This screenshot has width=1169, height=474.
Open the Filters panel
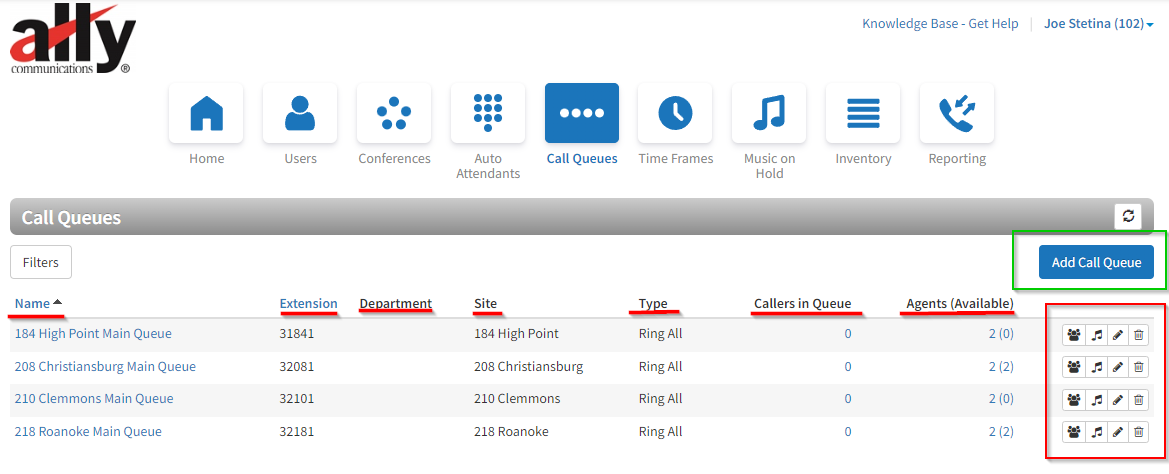pyautogui.click(x=41, y=263)
